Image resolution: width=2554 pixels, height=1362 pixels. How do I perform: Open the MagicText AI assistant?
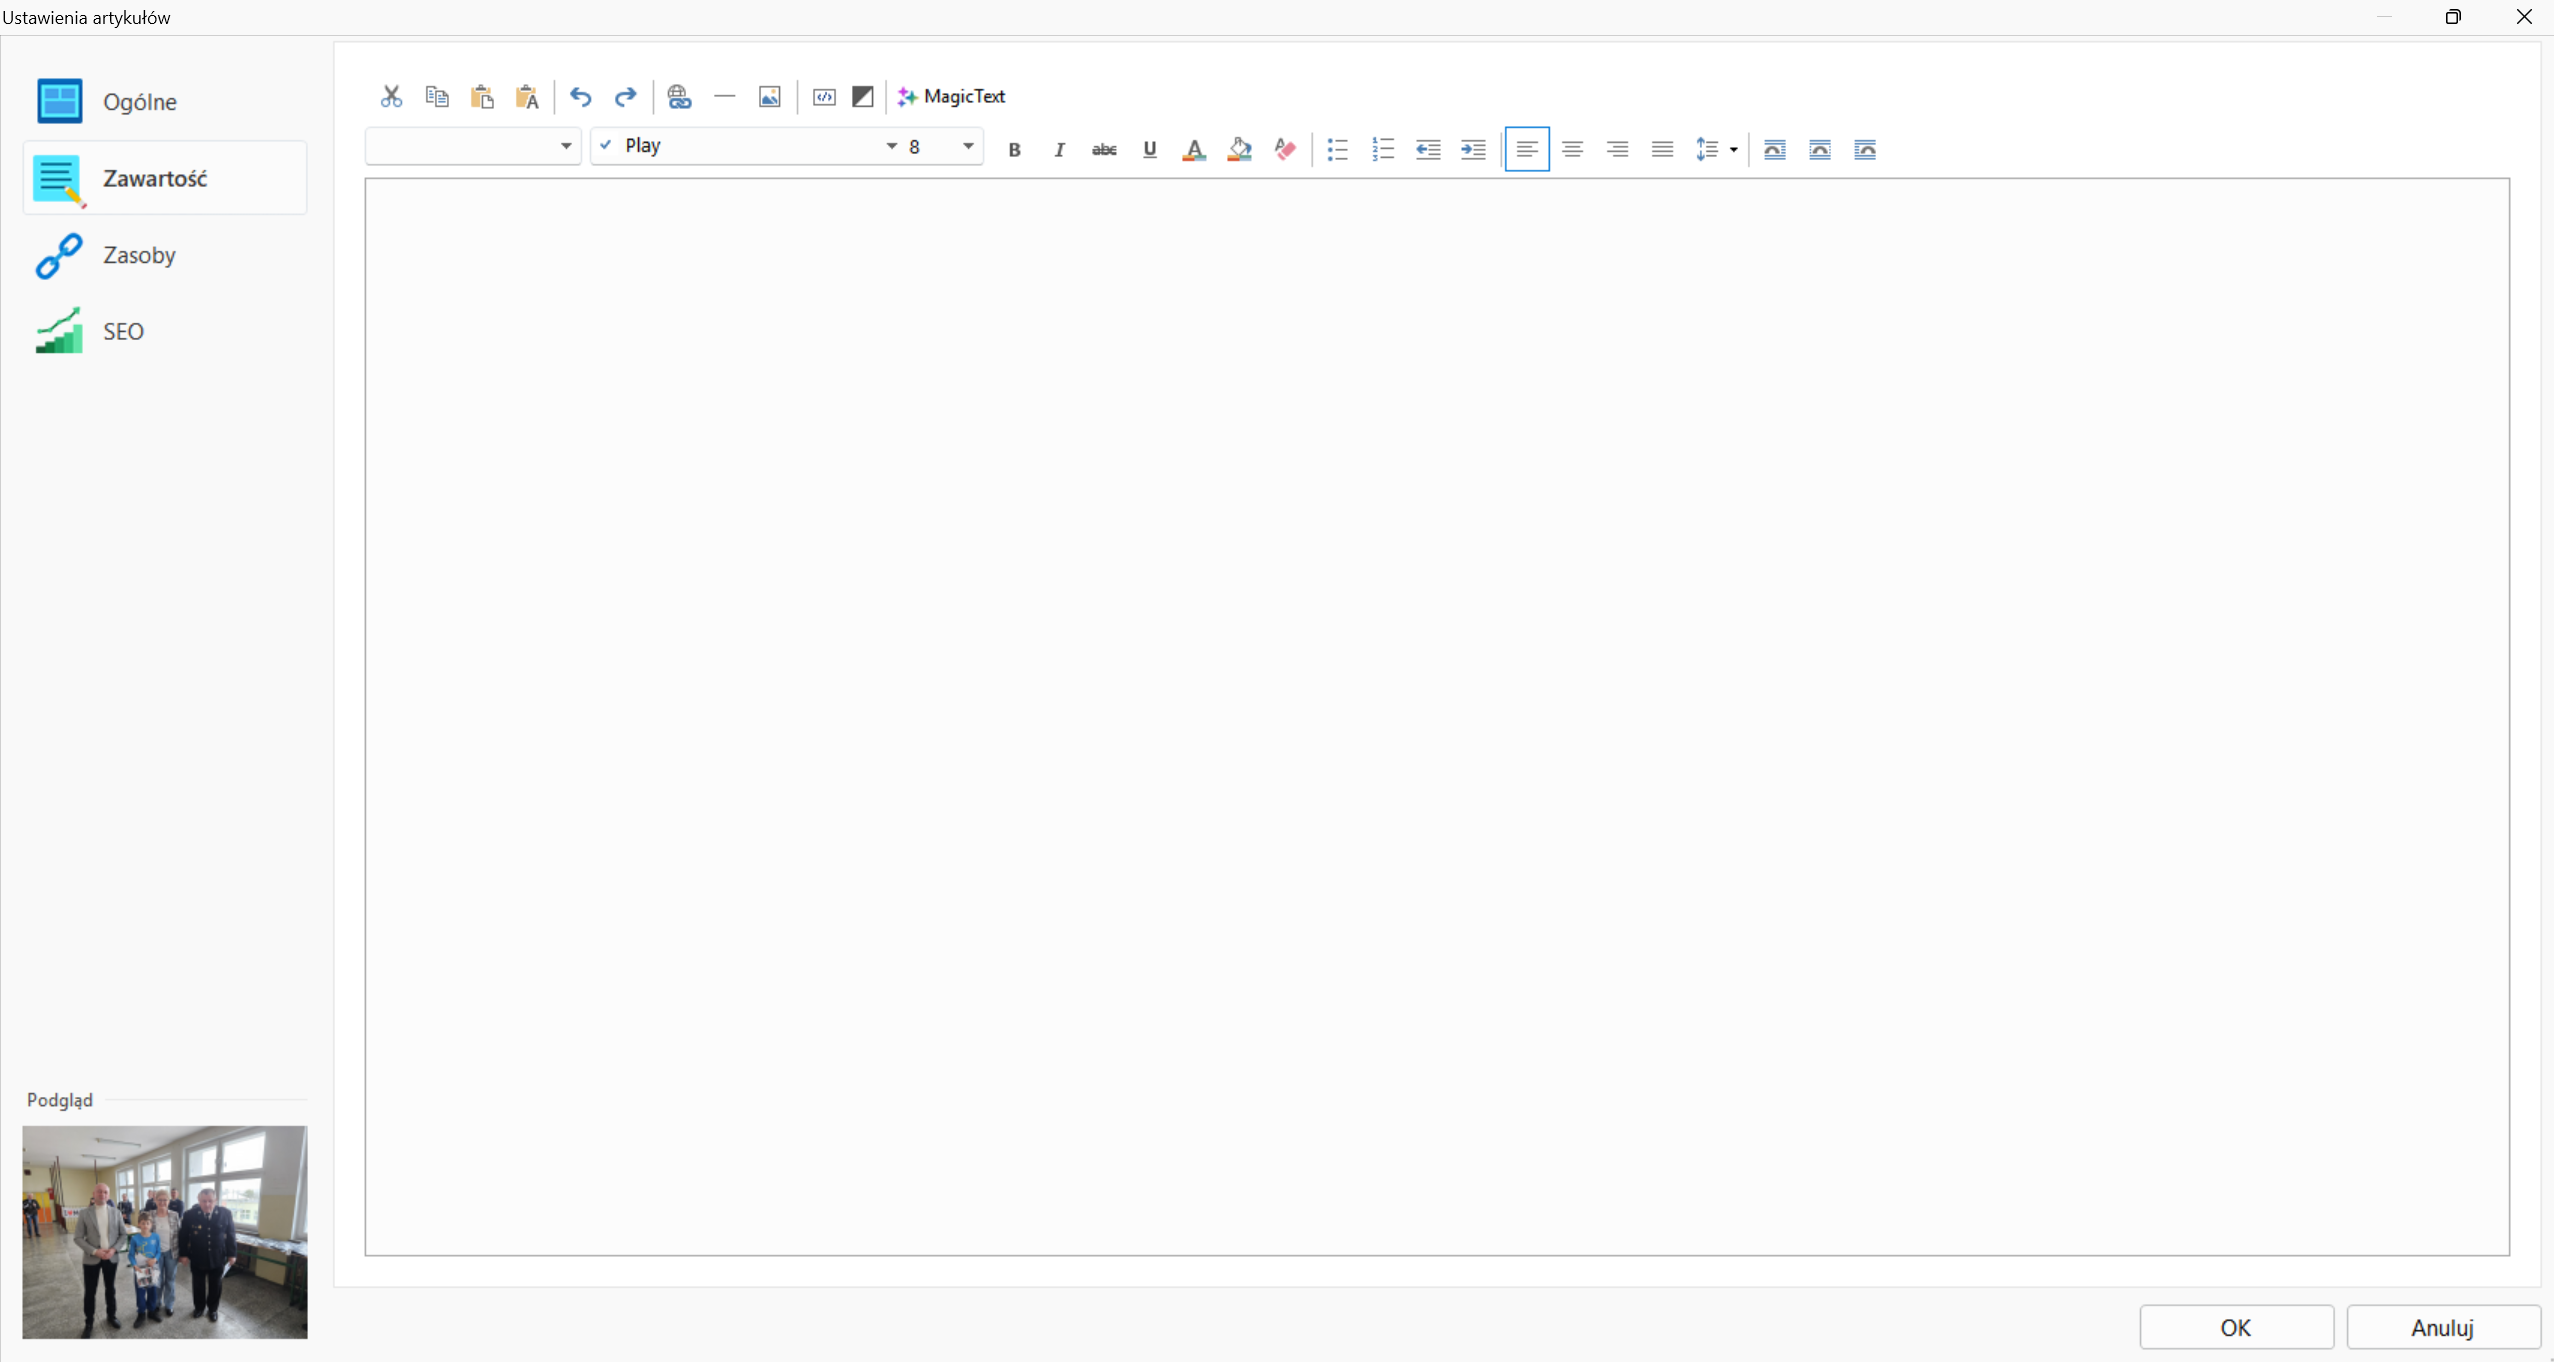pos(952,97)
